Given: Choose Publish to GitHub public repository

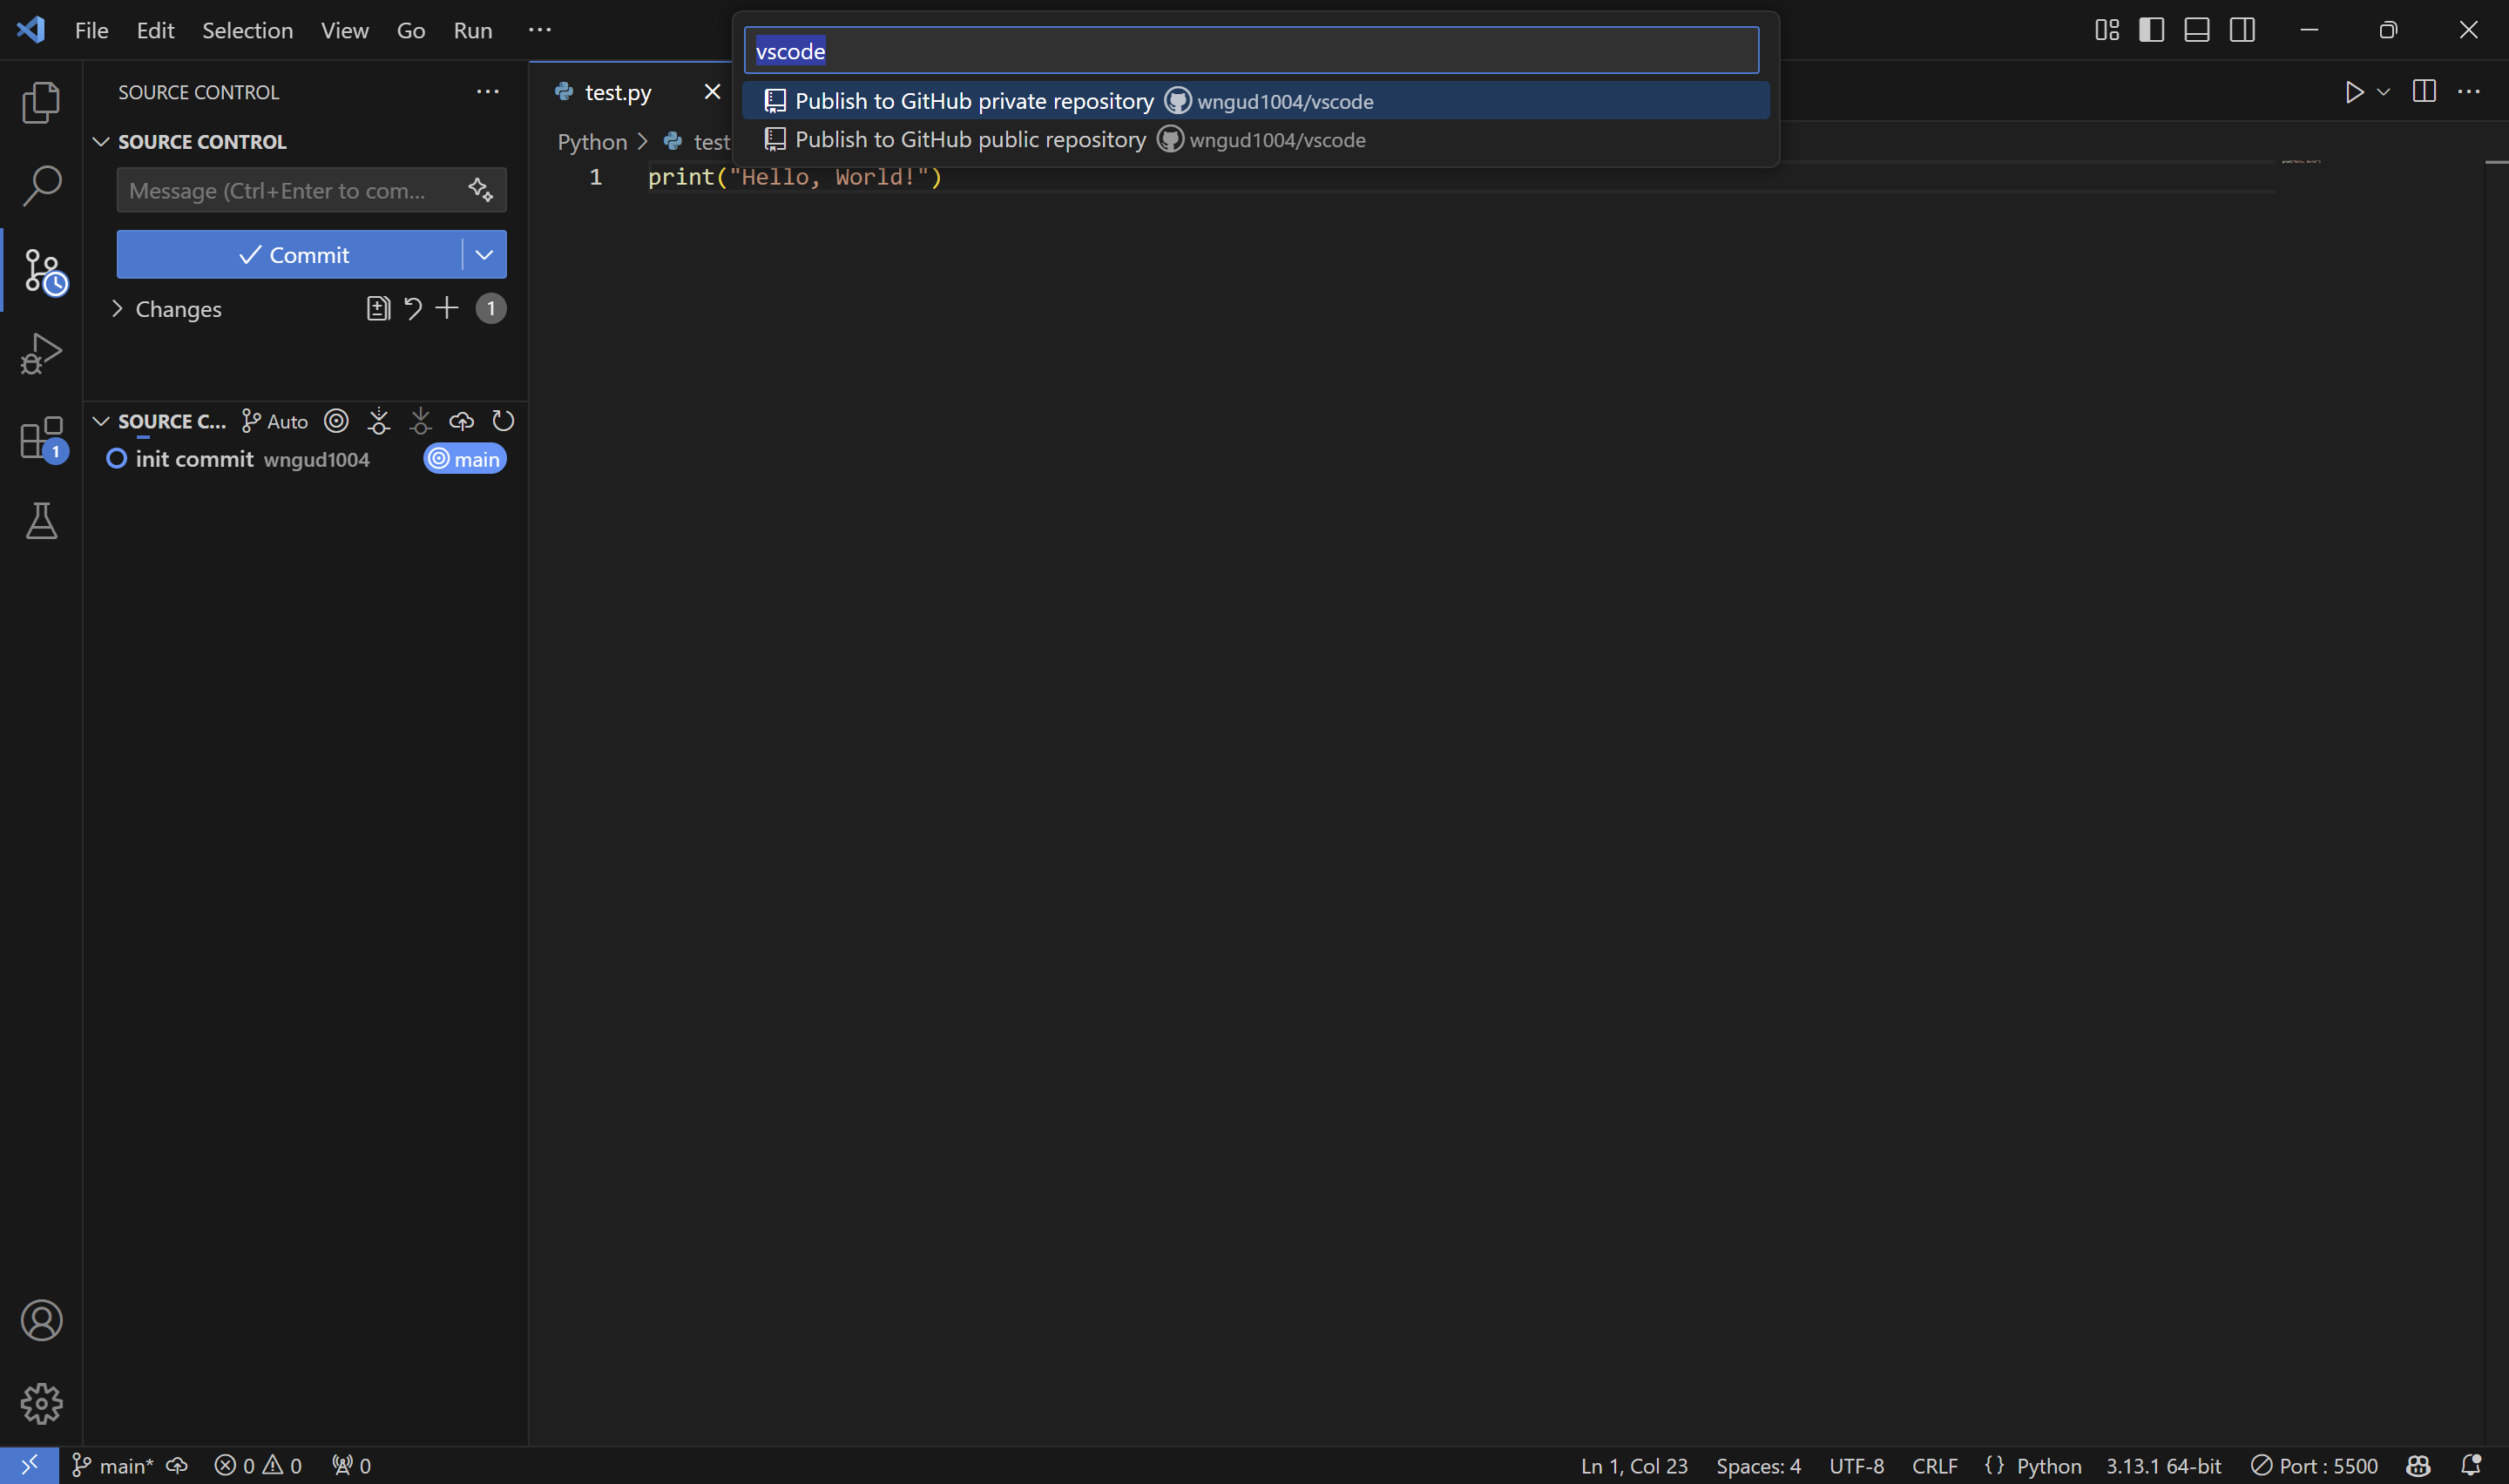Looking at the screenshot, I should coord(969,140).
